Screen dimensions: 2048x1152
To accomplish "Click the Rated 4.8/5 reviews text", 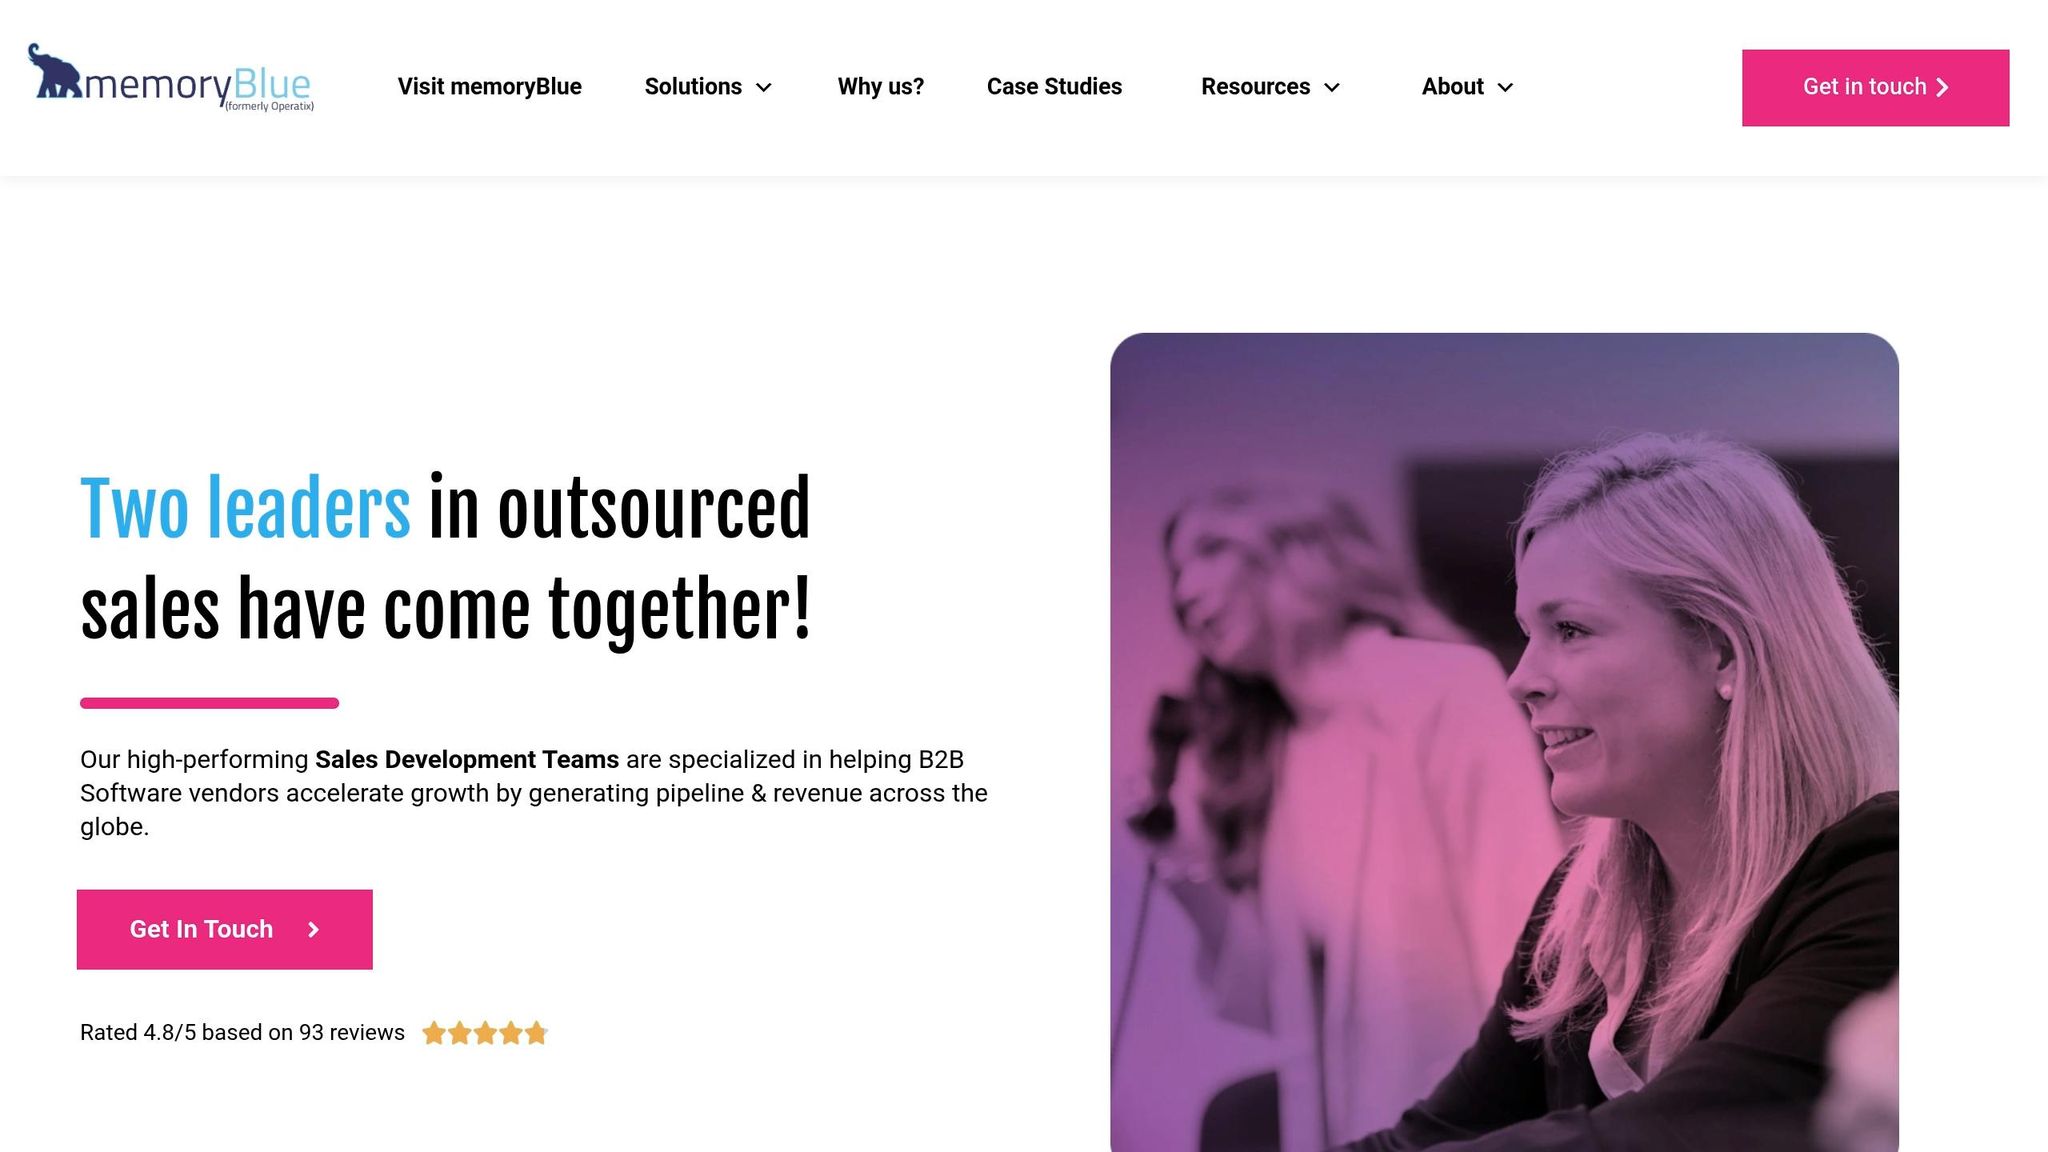I will point(242,1033).
